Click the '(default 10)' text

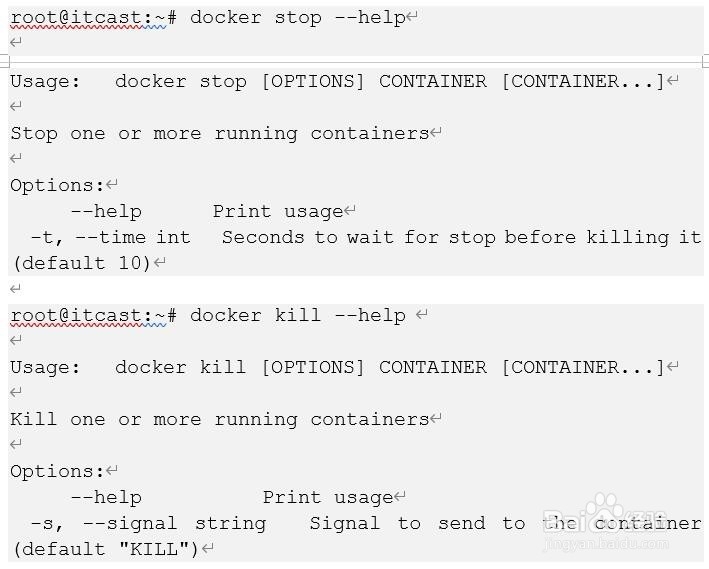tap(81, 263)
